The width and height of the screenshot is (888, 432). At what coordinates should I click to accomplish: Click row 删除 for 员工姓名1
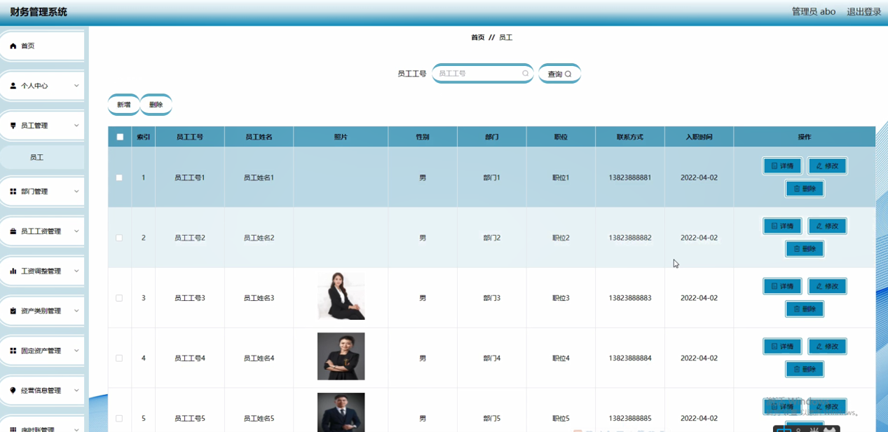[804, 189]
